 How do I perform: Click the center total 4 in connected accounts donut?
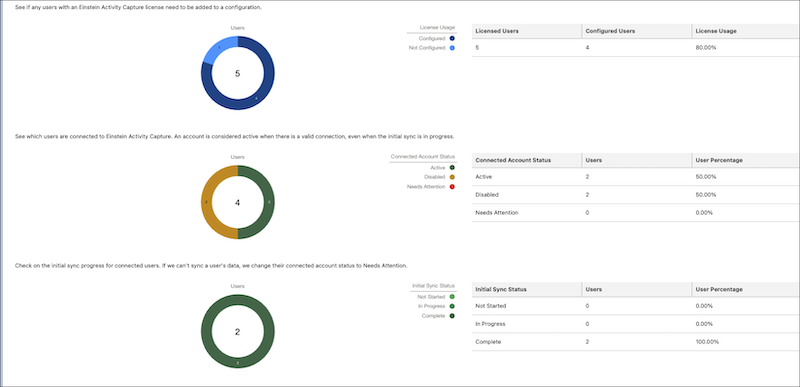[x=237, y=202]
